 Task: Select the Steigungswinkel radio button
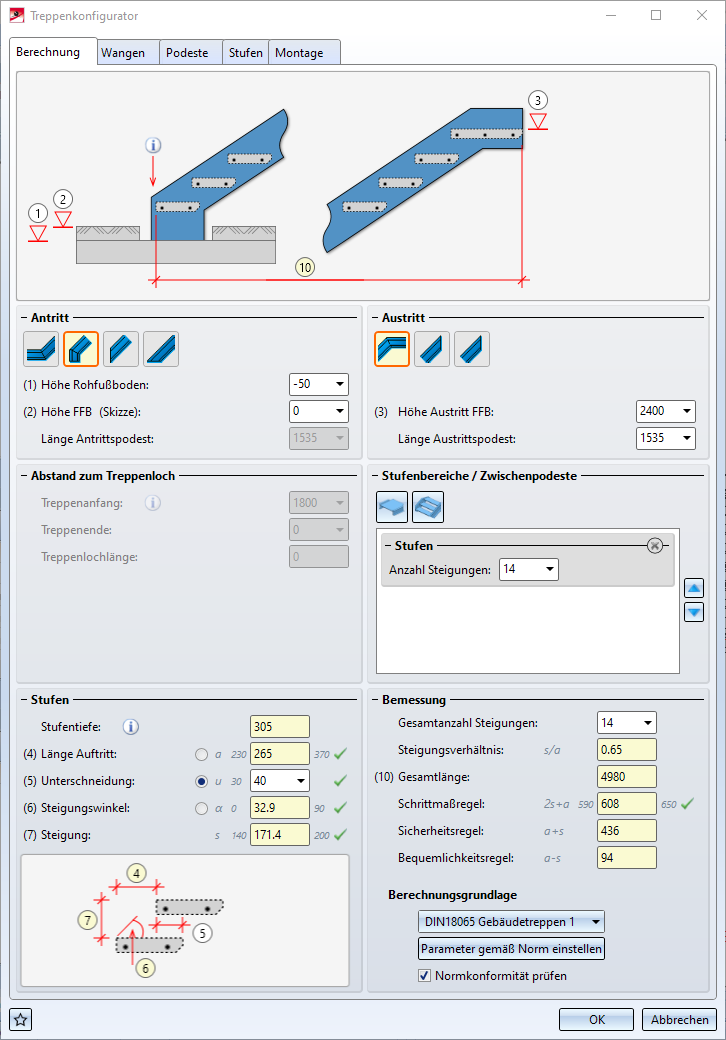point(202,809)
